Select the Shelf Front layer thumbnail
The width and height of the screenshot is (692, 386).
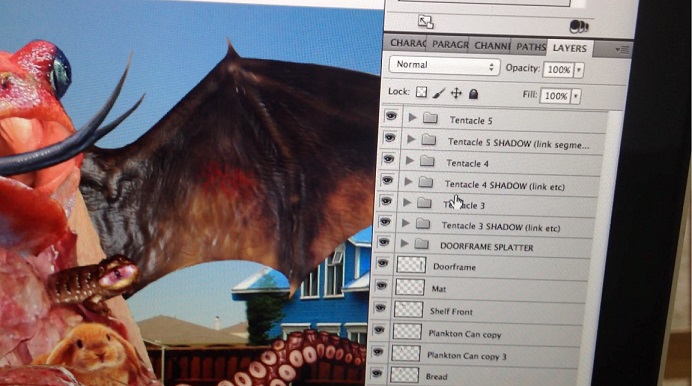click(x=408, y=309)
